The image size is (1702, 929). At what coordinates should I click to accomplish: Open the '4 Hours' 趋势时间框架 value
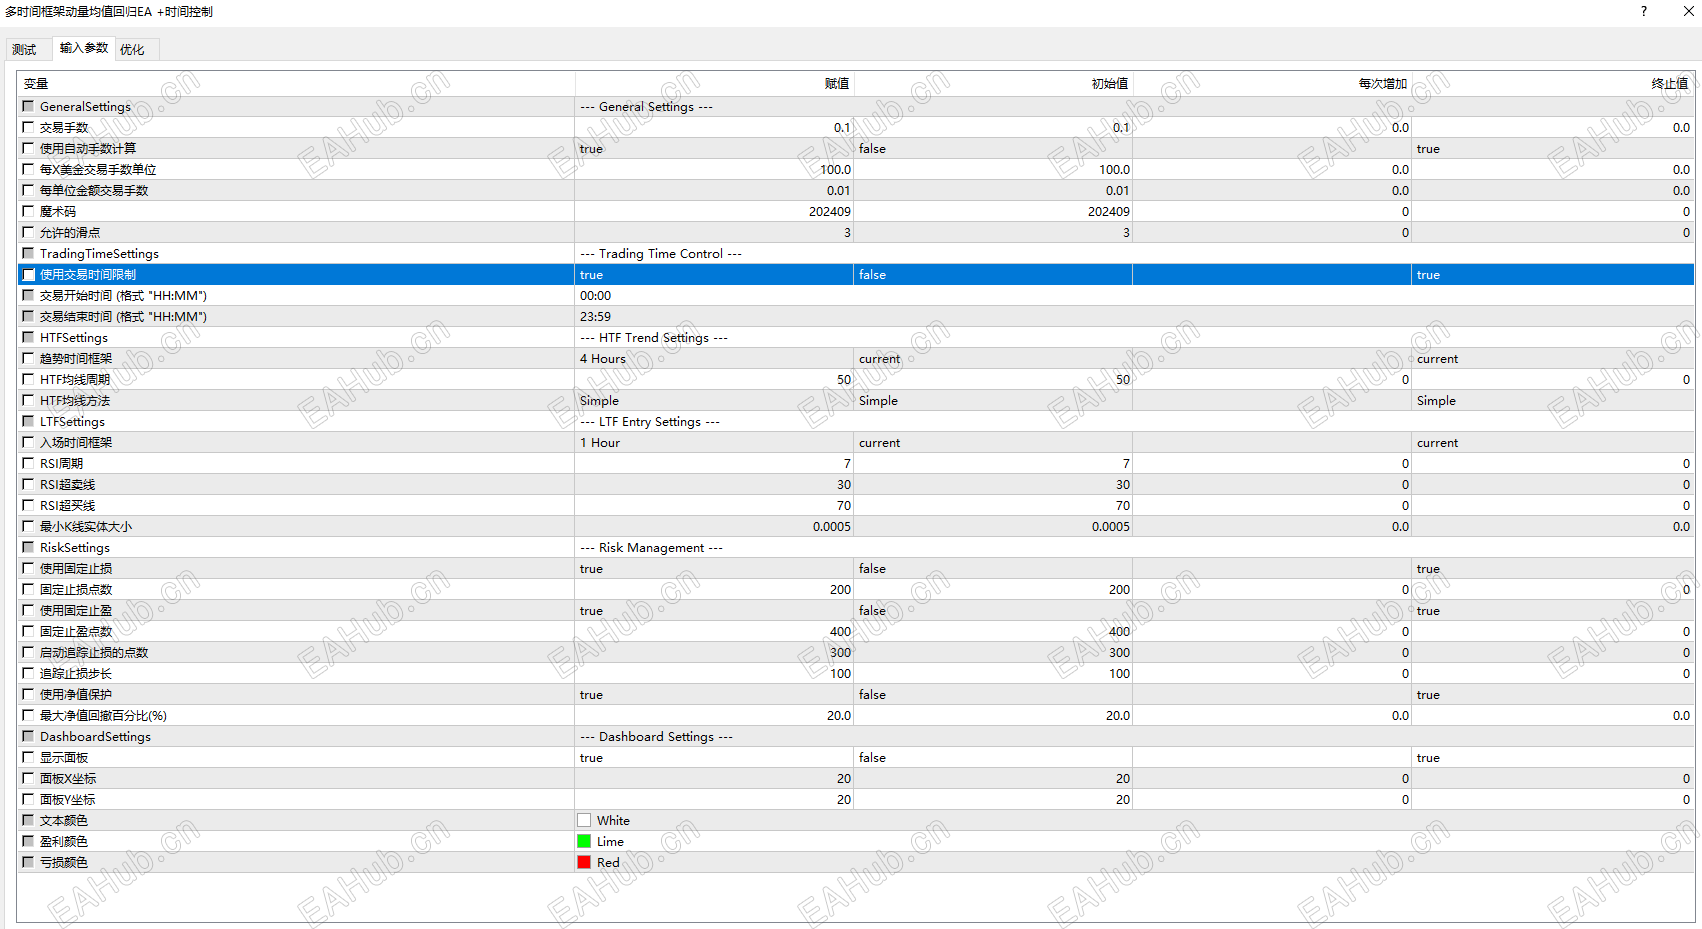603,359
